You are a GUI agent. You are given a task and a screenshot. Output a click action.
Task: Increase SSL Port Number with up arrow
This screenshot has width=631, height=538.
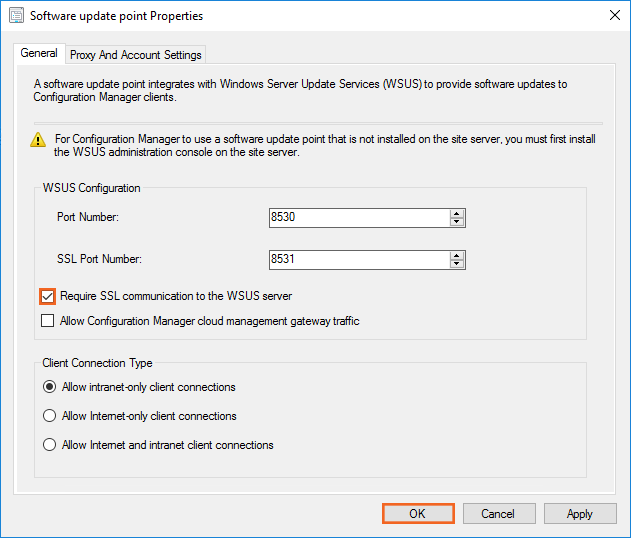click(457, 256)
